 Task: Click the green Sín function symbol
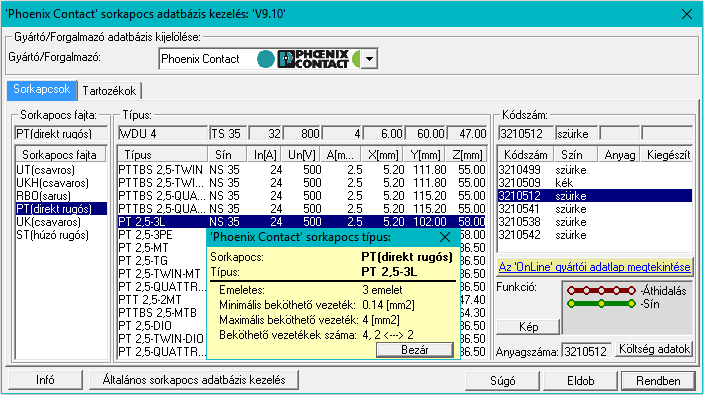[x=601, y=304]
